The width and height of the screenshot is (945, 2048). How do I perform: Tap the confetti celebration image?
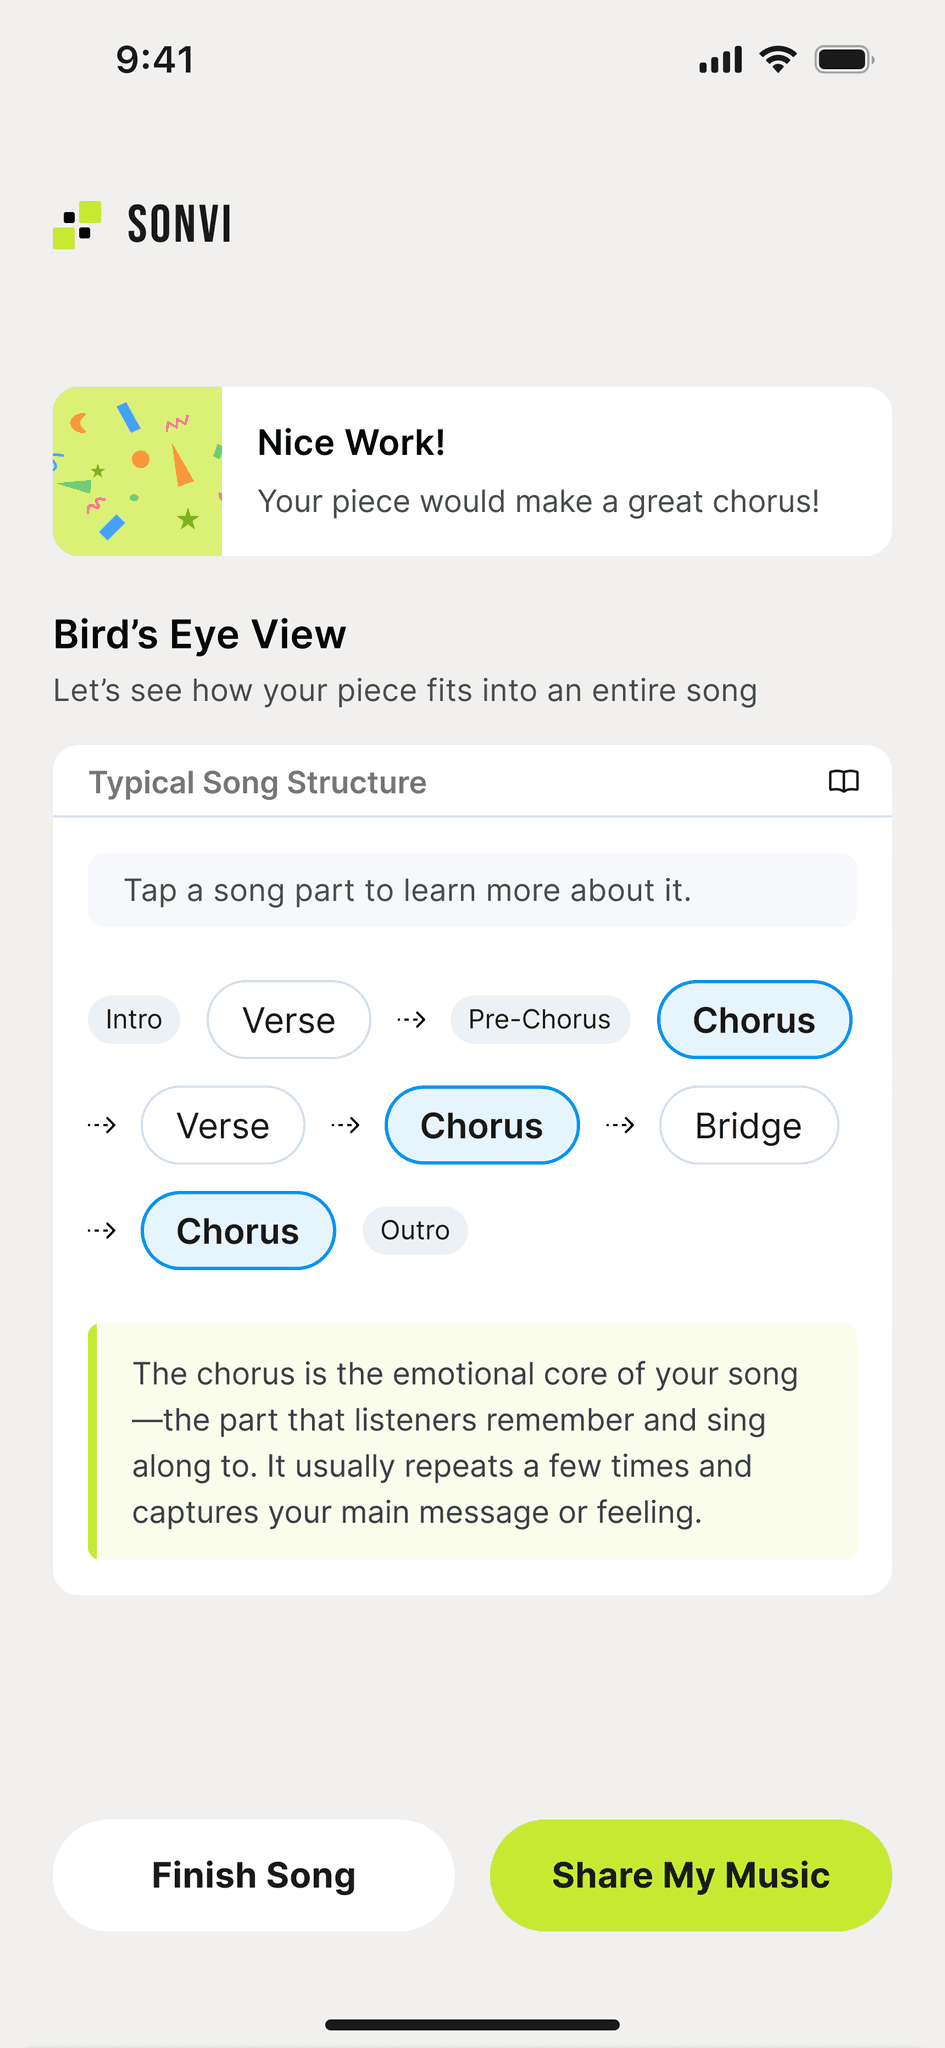tap(137, 471)
